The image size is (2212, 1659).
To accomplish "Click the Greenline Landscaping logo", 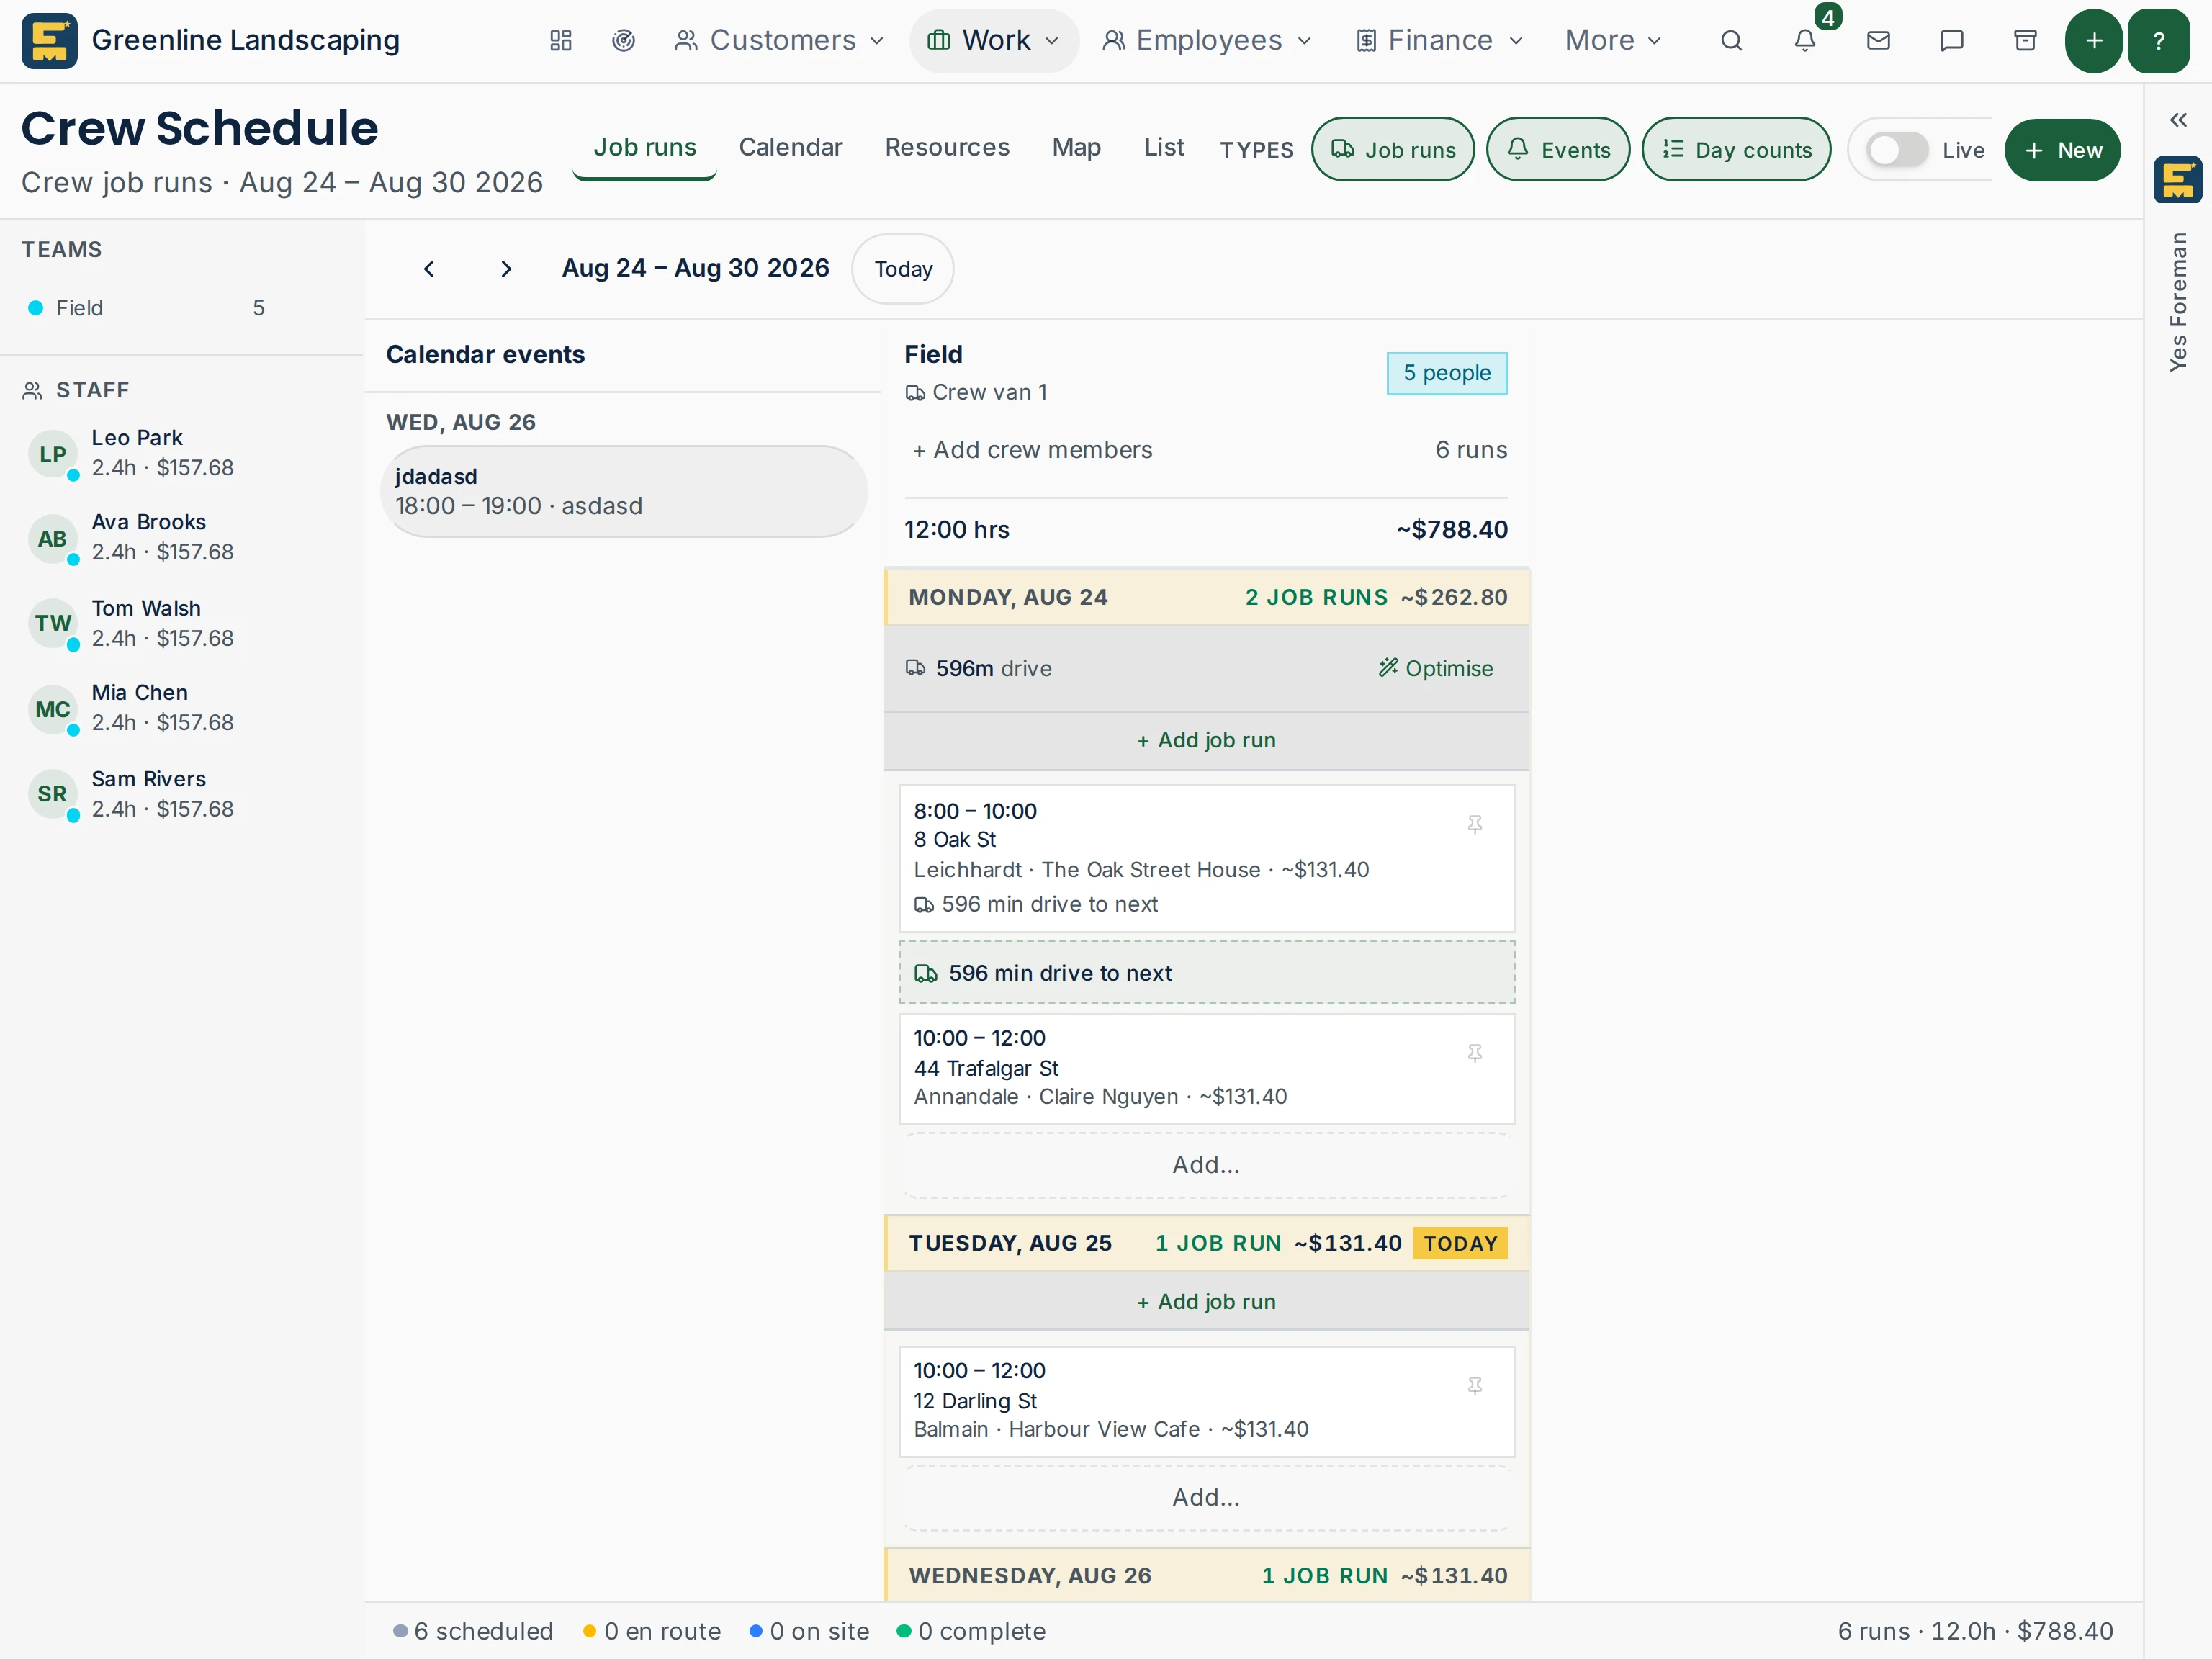I will point(49,40).
